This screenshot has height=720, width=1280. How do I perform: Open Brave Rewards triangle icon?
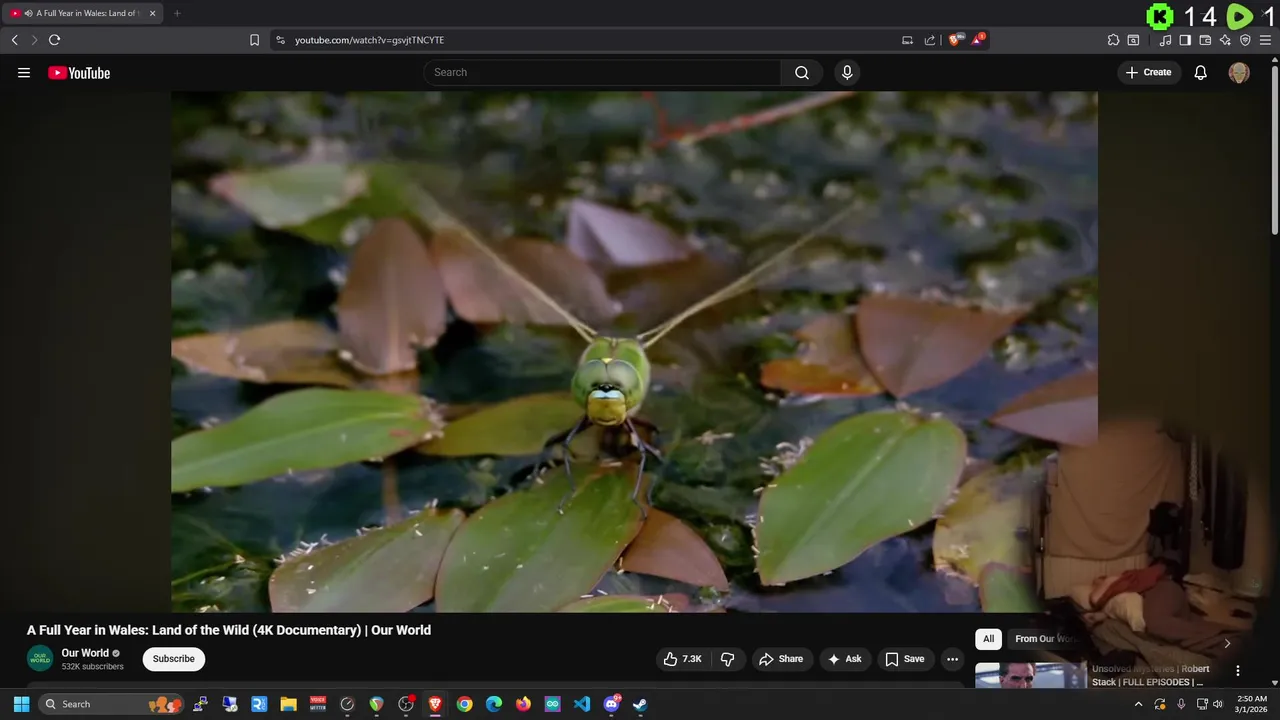[979, 40]
